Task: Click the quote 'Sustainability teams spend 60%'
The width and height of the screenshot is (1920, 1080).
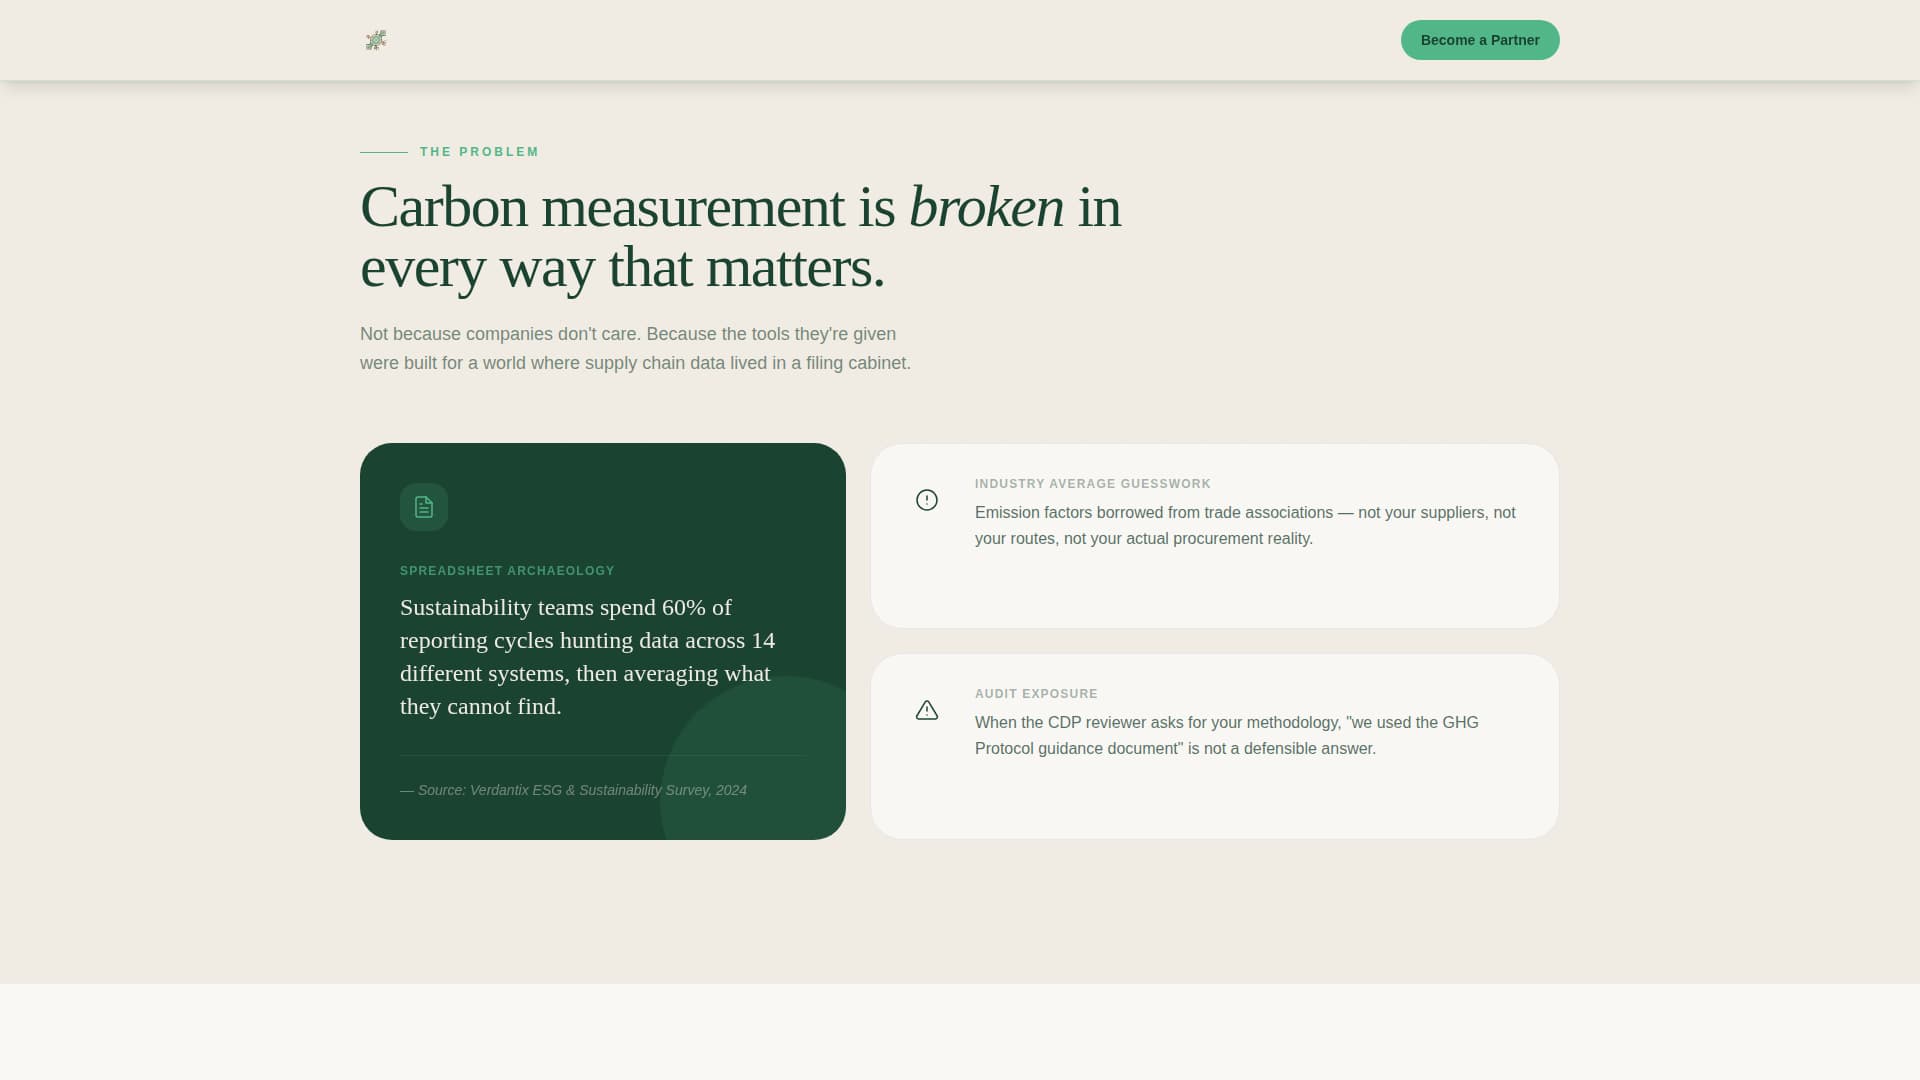Action: [x=588, y=657]
